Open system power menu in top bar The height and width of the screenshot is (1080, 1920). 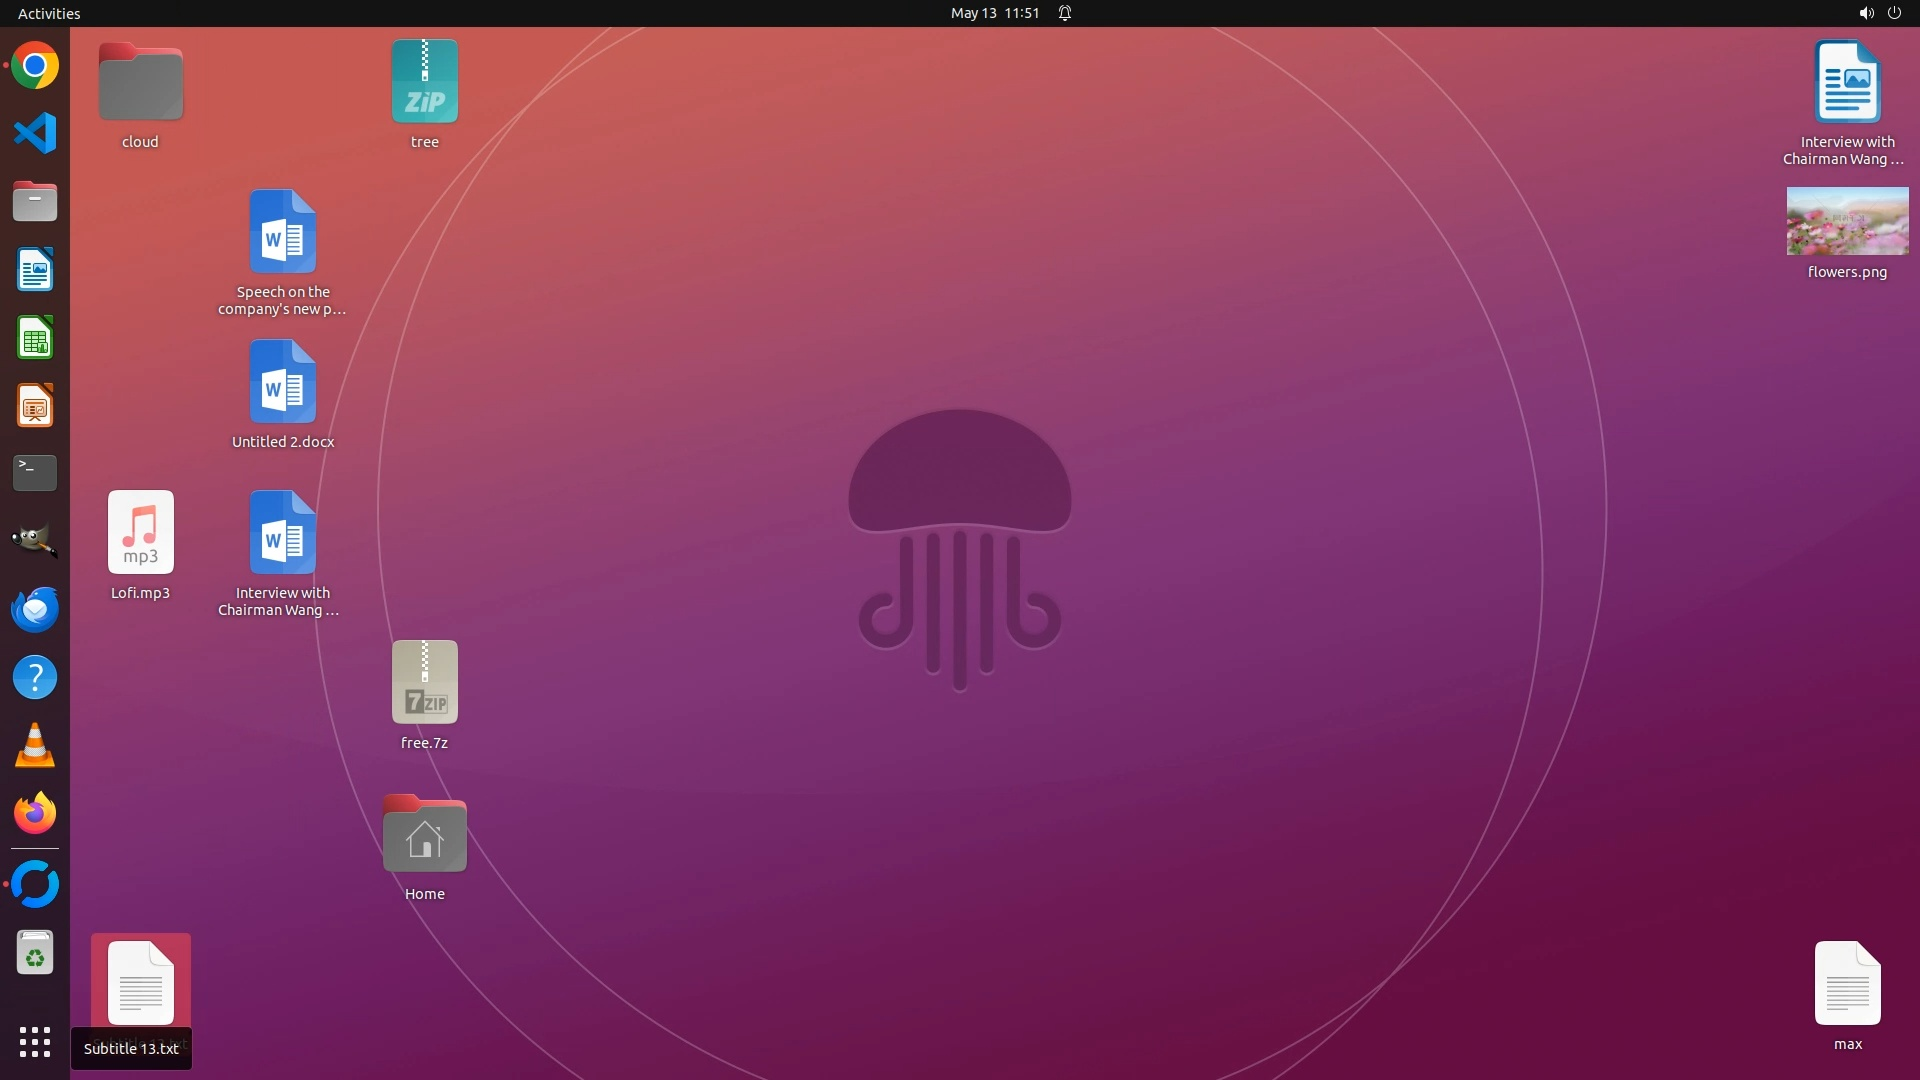click(1894, 13)
